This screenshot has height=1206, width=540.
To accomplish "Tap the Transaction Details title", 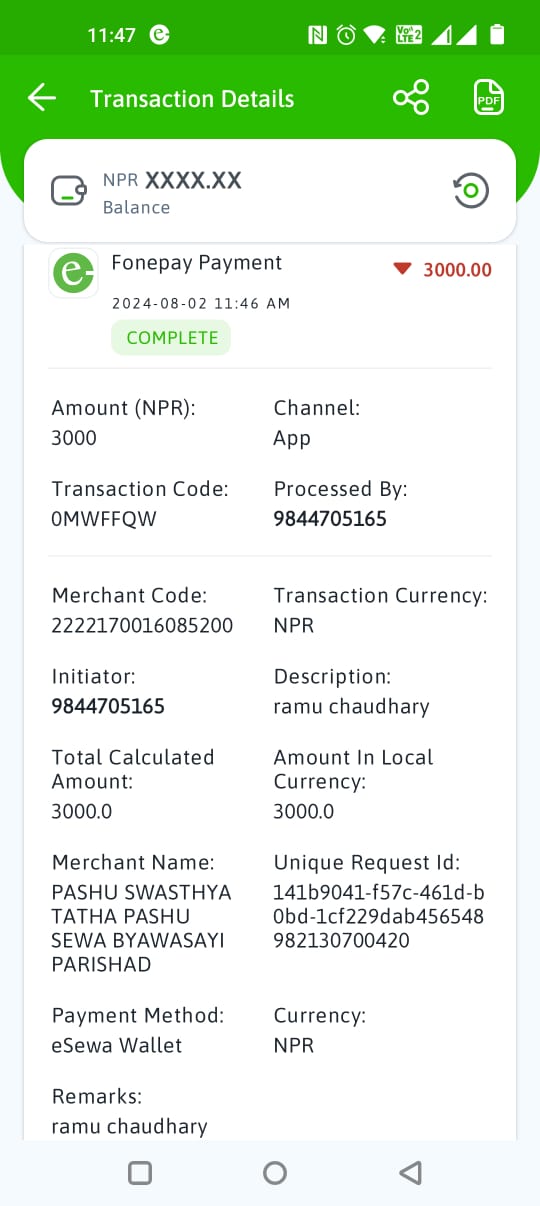I will [x=192, y=99].
